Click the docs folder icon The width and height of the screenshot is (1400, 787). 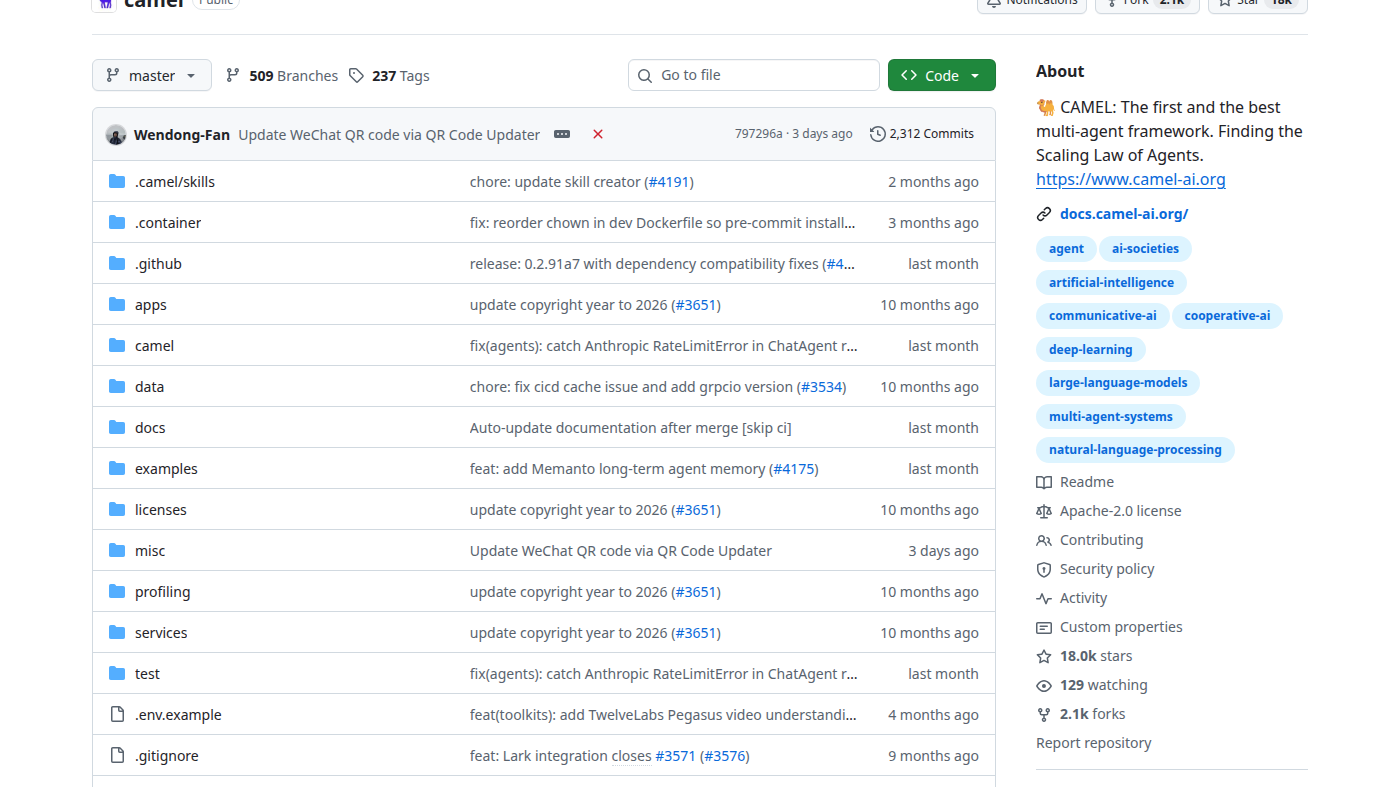click(117, 428)
